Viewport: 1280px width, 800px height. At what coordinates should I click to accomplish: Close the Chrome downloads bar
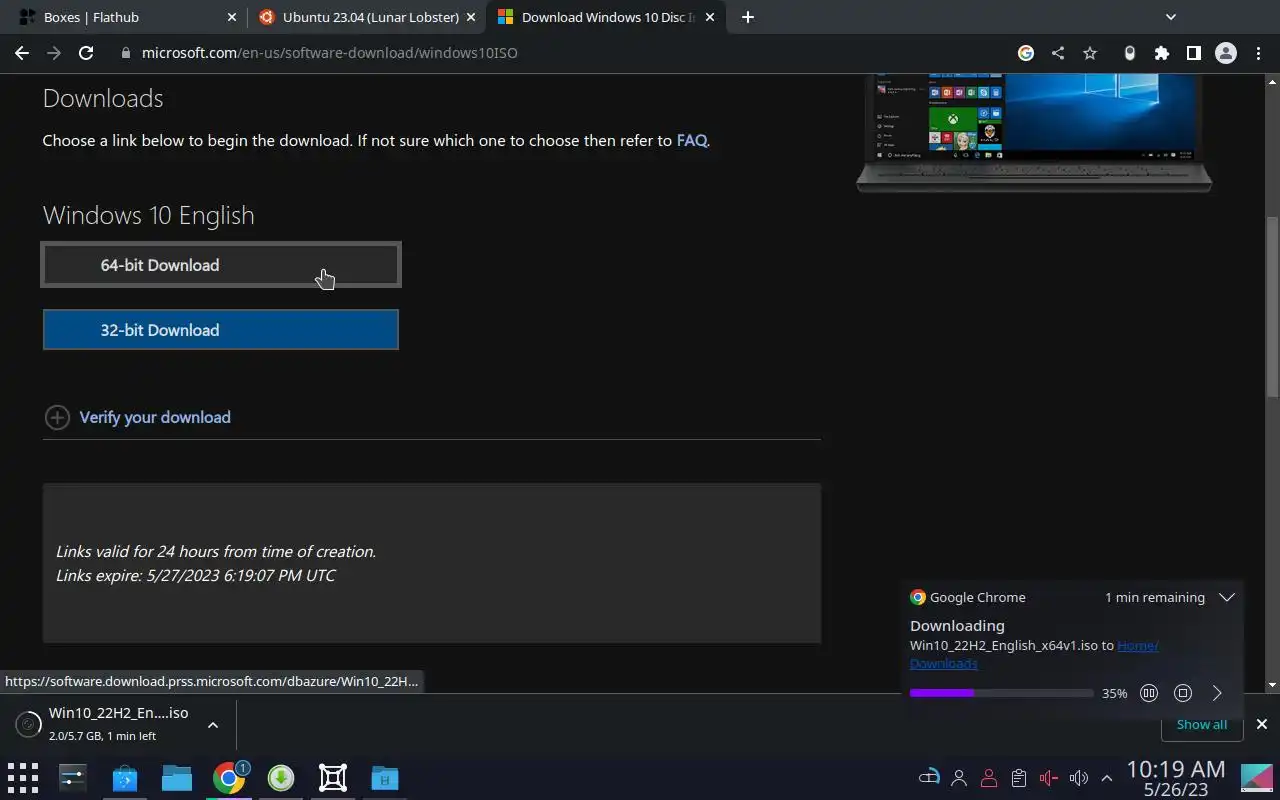click(1261, 724)
